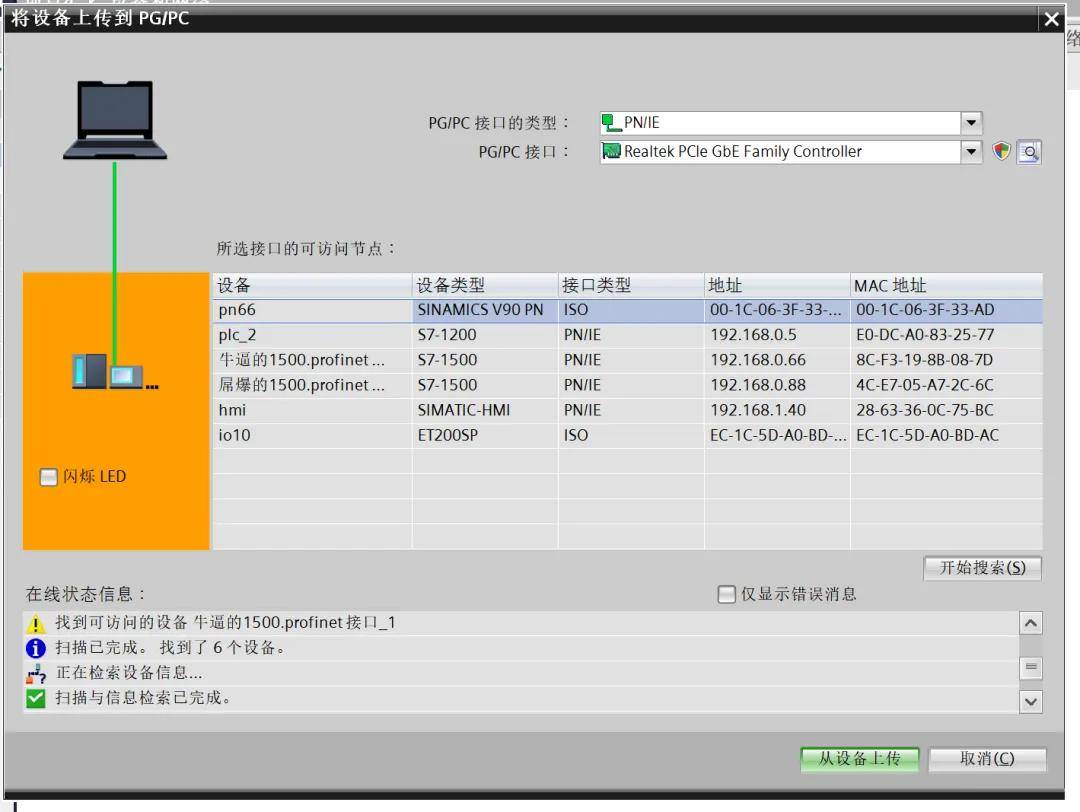Click the S7-1200 device type cell
The image size is (1080, 812).
[485, 335]
